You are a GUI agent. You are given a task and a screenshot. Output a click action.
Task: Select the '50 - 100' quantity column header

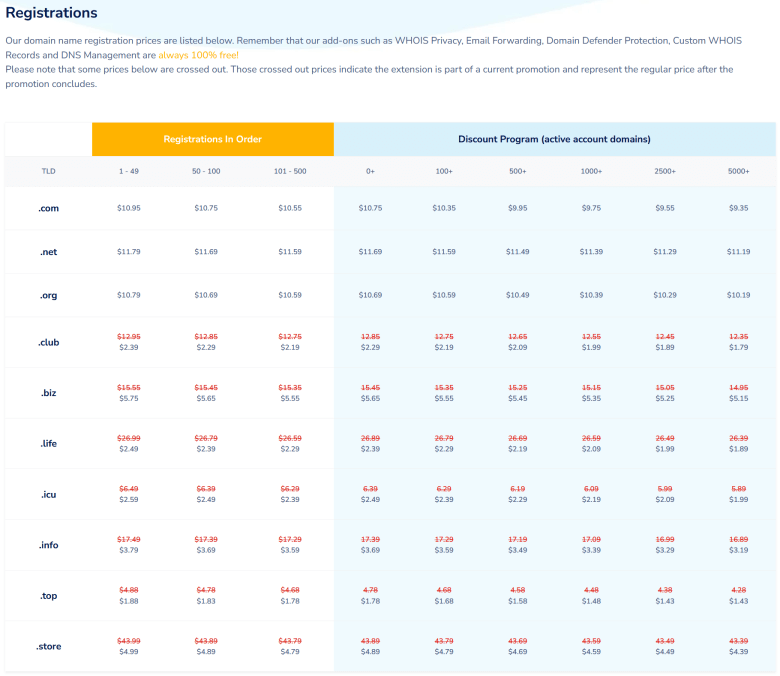point(206,171)
